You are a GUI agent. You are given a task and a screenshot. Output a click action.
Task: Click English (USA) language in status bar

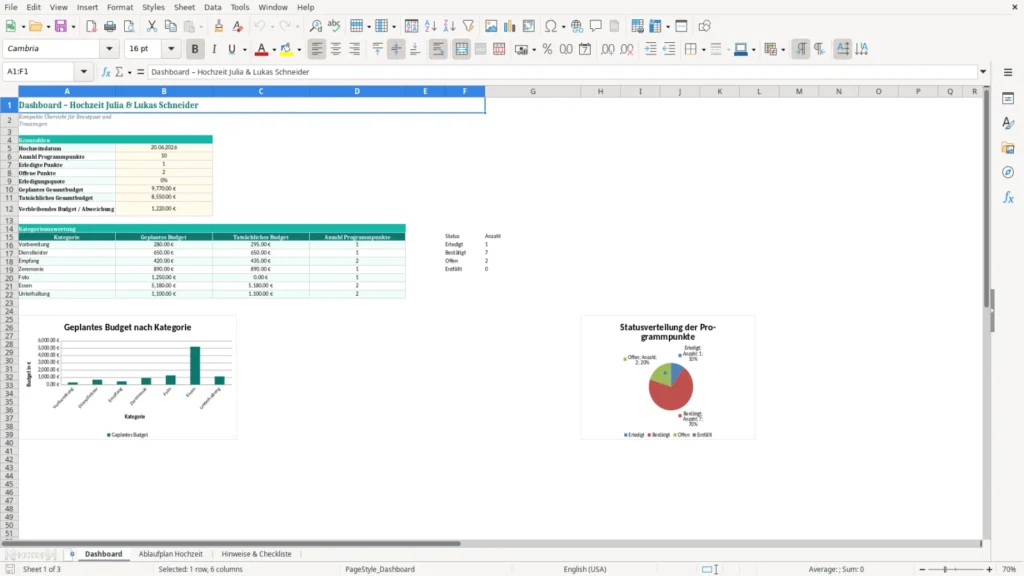click(584, 569)
